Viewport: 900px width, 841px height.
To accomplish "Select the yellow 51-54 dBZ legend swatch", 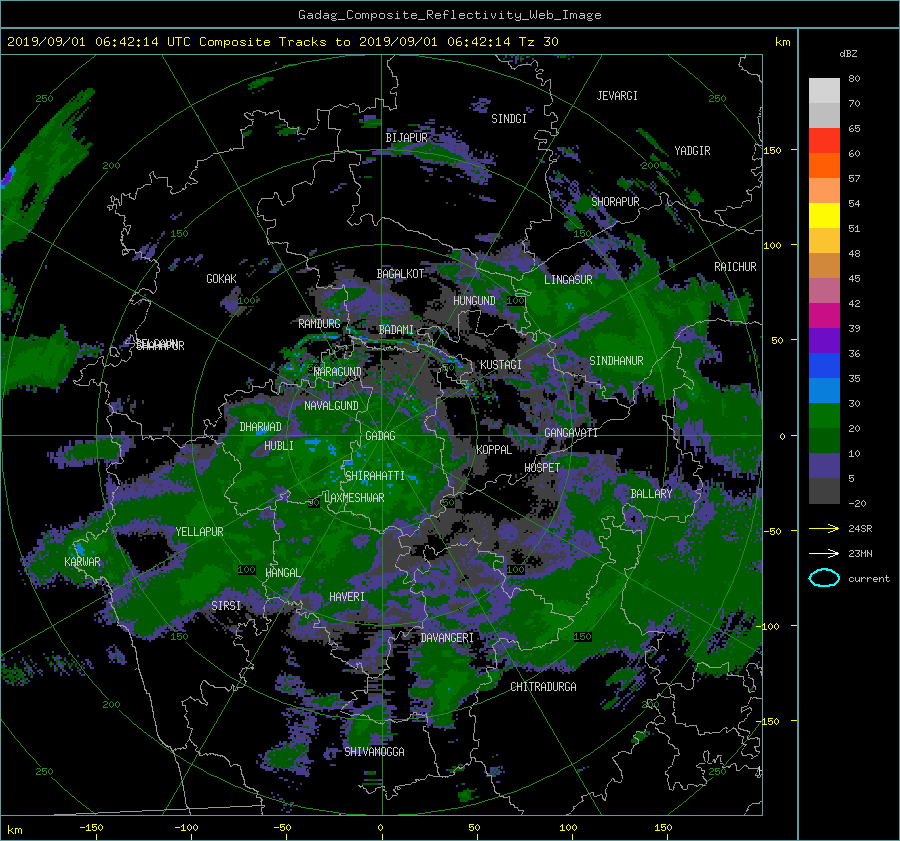I will (x=824, y=216).
